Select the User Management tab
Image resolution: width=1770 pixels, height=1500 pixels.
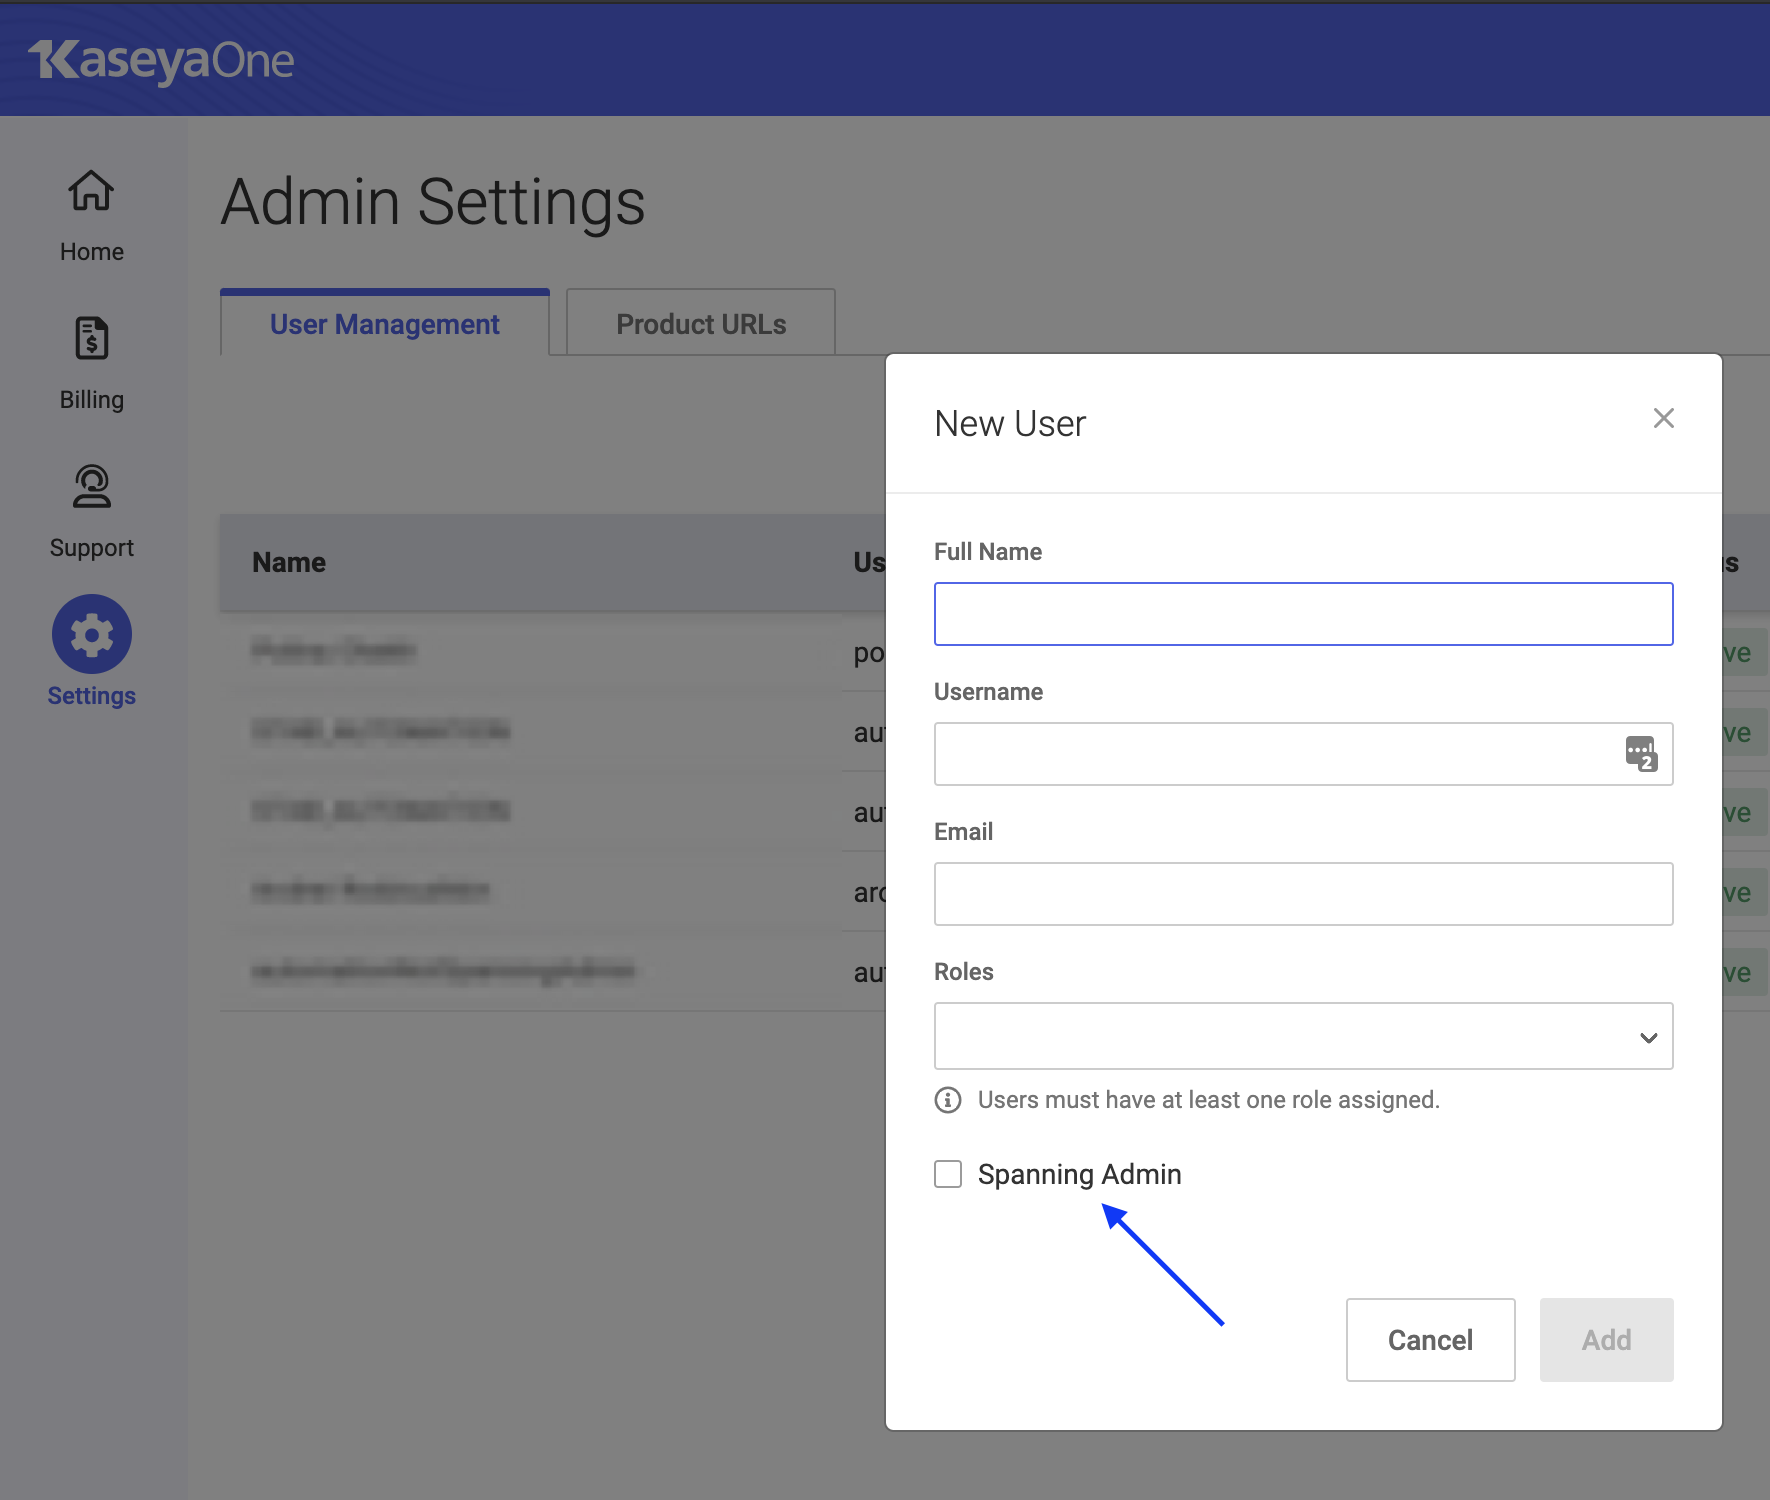[x=384, y=322]
